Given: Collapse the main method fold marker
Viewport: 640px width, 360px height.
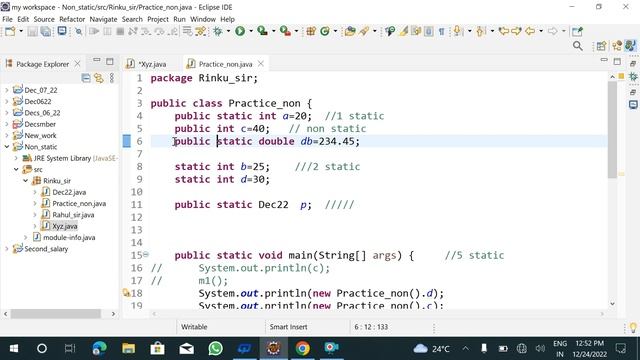Looking at the screenshot, I should (146, 255).
